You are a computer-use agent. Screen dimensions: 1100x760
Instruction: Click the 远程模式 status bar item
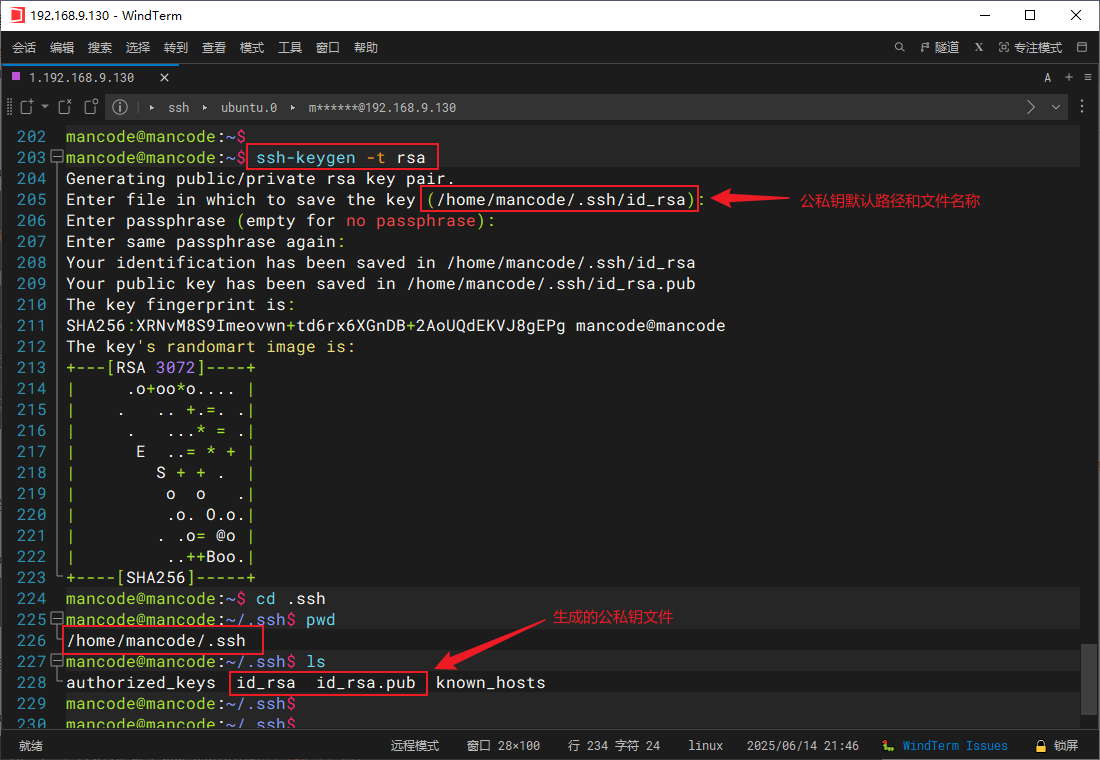pyautogui.click(x=414, y=745)
